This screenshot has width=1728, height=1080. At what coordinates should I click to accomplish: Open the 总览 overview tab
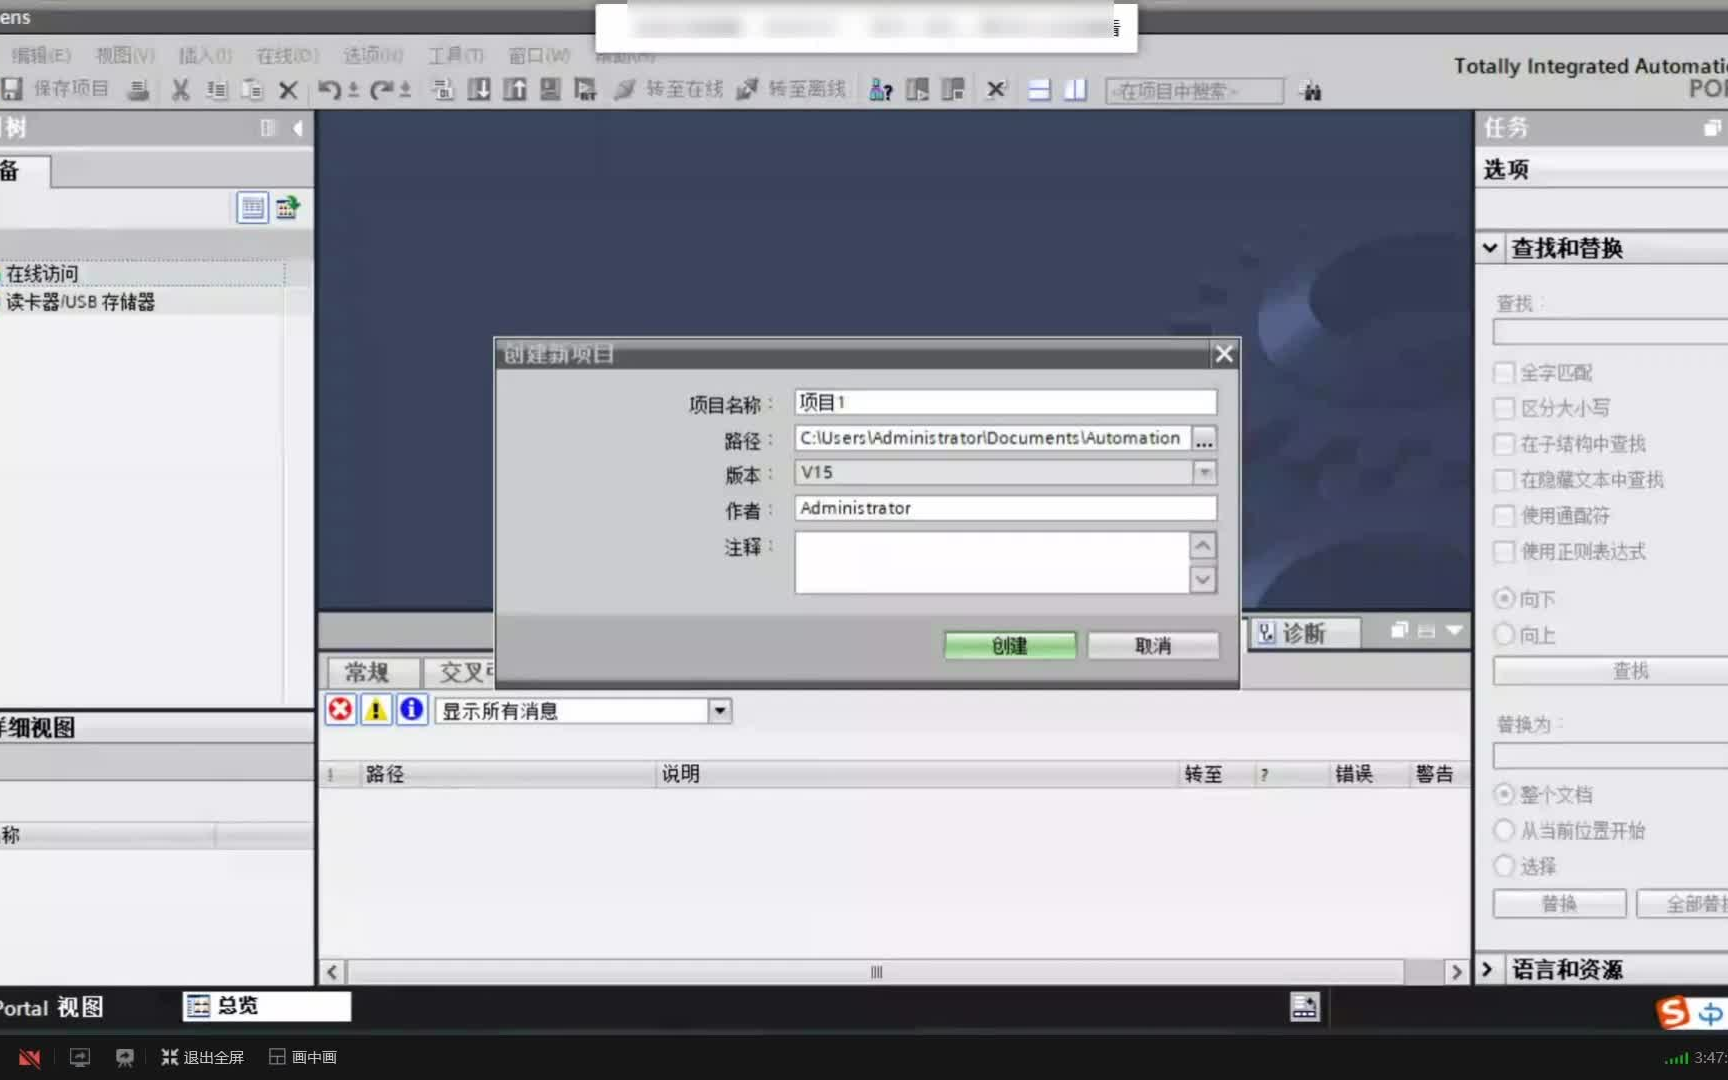[266, 1006]
